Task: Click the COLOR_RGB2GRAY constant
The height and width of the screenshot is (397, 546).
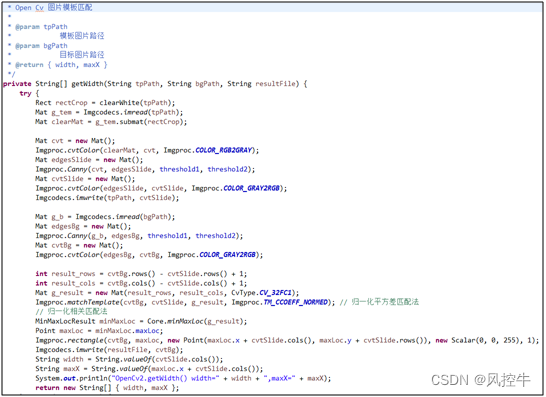Action: tap(224, 150)
